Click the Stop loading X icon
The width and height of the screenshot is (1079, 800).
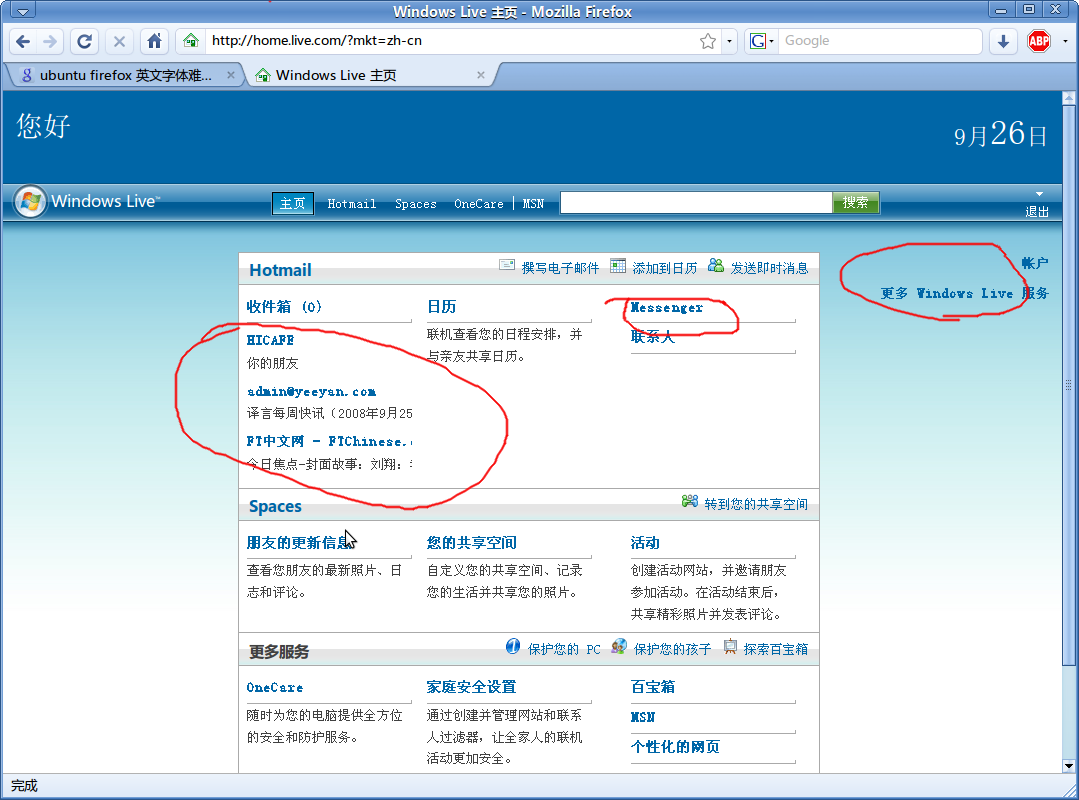[x=119, y=41]
